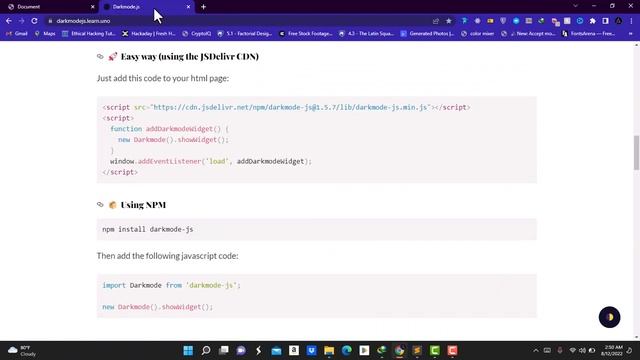Switch to the Document tab
Screen dimensions: 640x360
[x=49, y=7]
